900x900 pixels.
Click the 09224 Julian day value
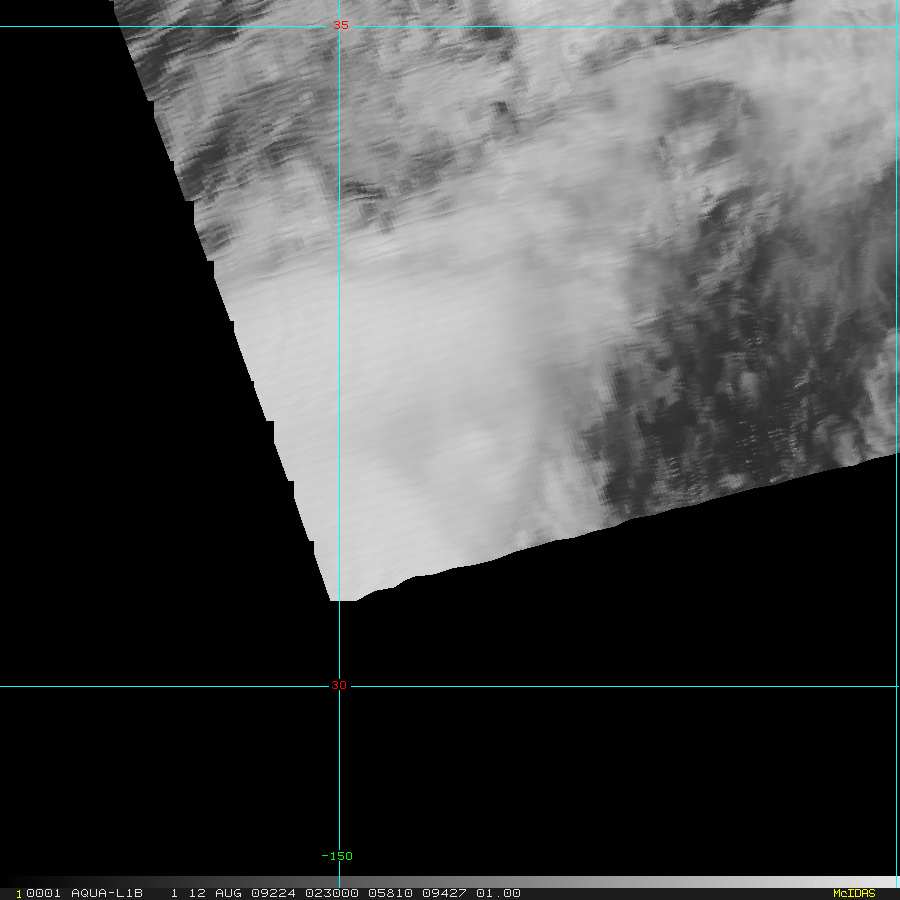click(x=273, y=893)
